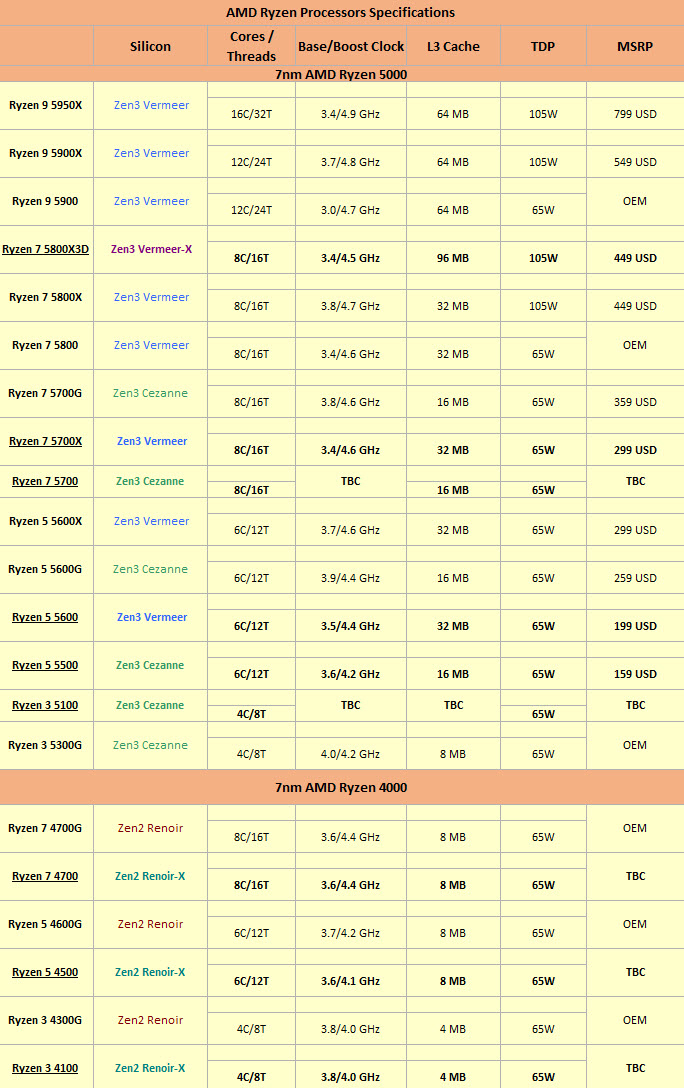Select the Ryzen 9 5900 row name
684x1088 pixels.
pos(45,201)
